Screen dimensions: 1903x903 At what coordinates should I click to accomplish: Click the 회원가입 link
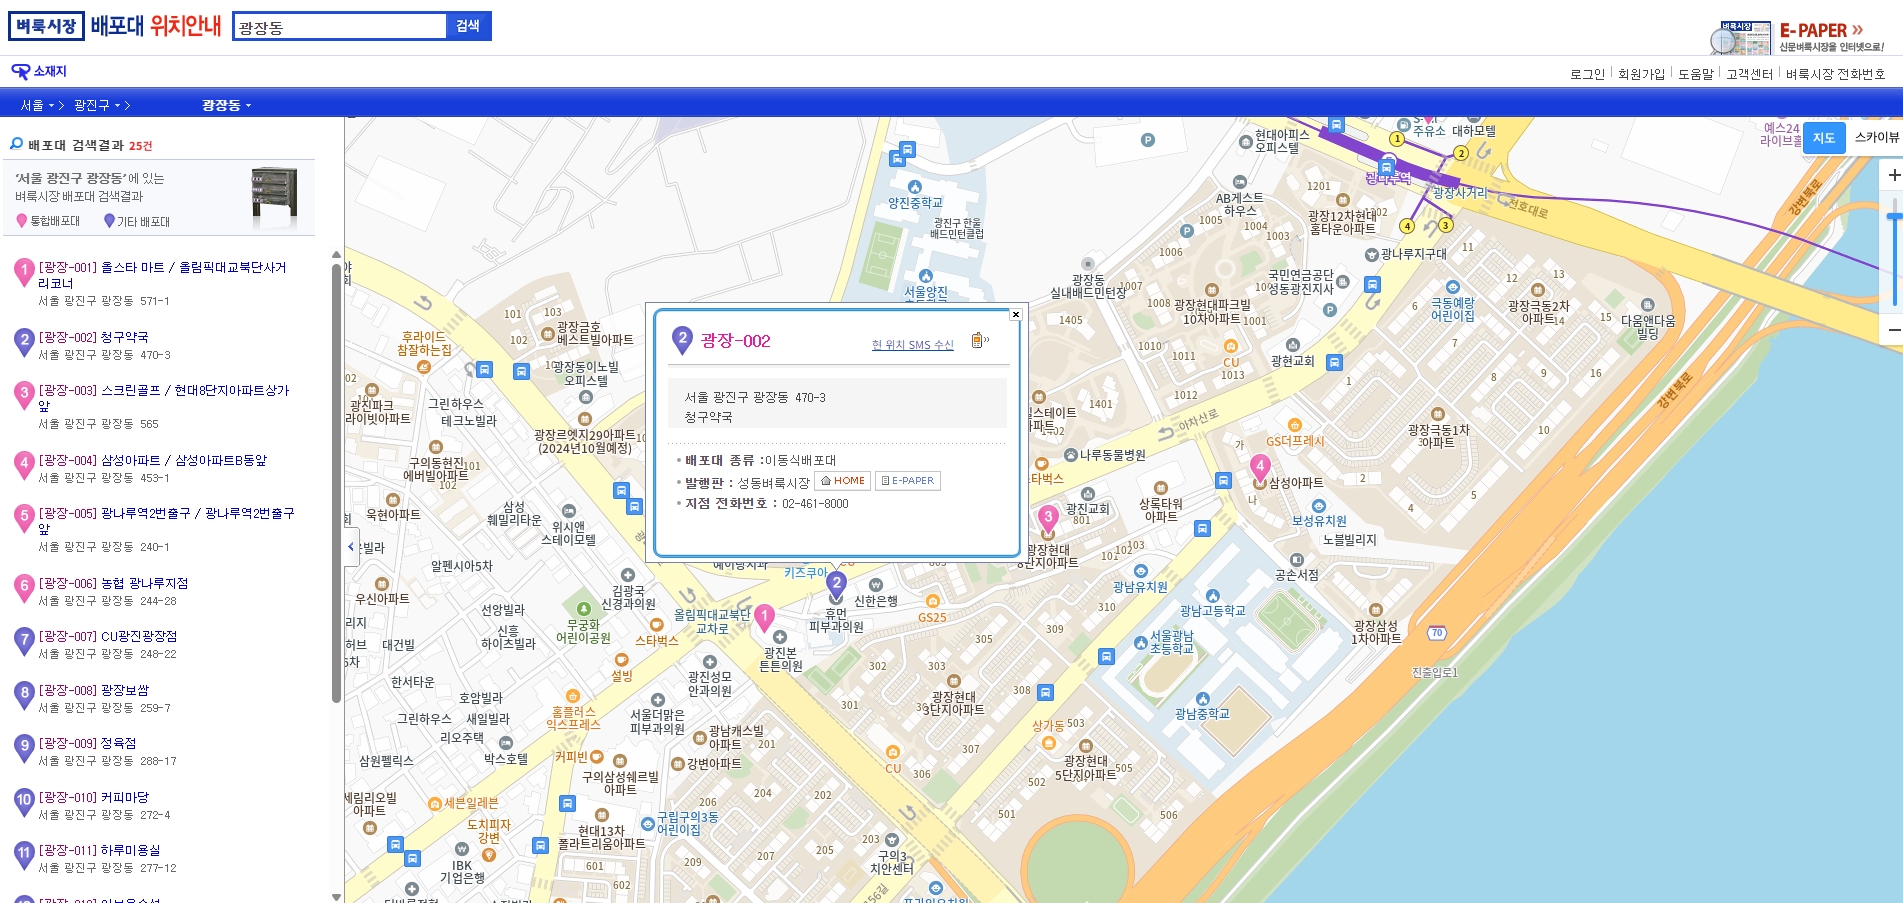pos(1641,74)
